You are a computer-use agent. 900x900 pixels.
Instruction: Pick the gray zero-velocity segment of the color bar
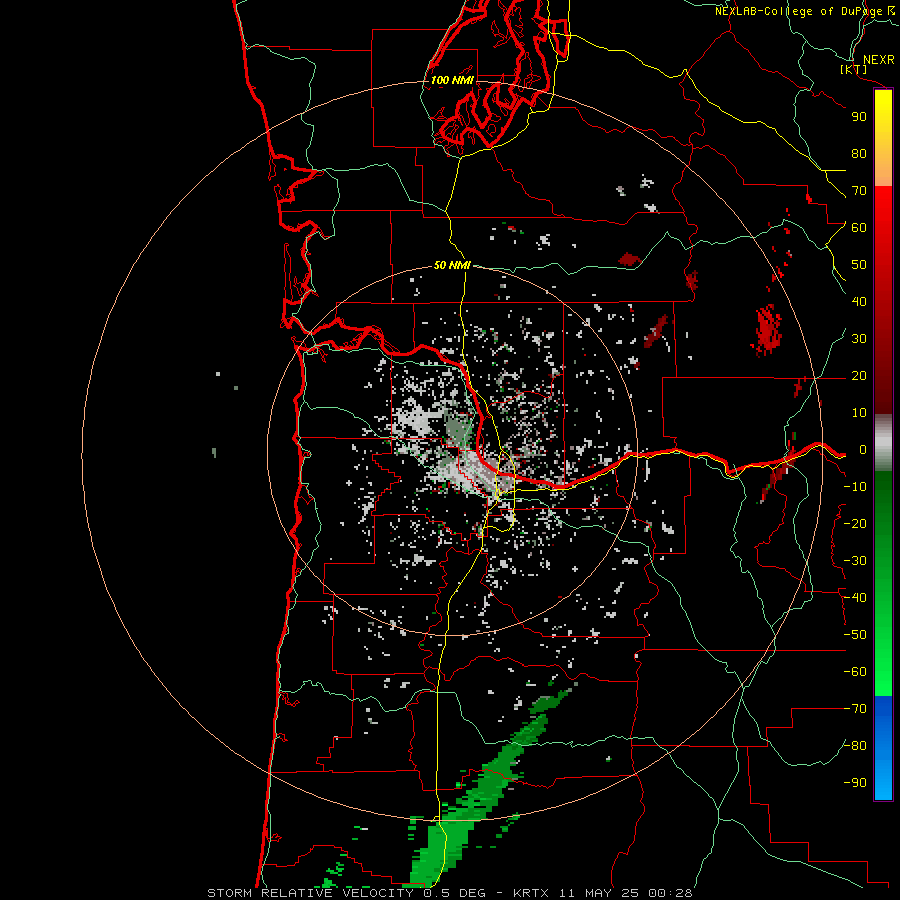(883, 442)
